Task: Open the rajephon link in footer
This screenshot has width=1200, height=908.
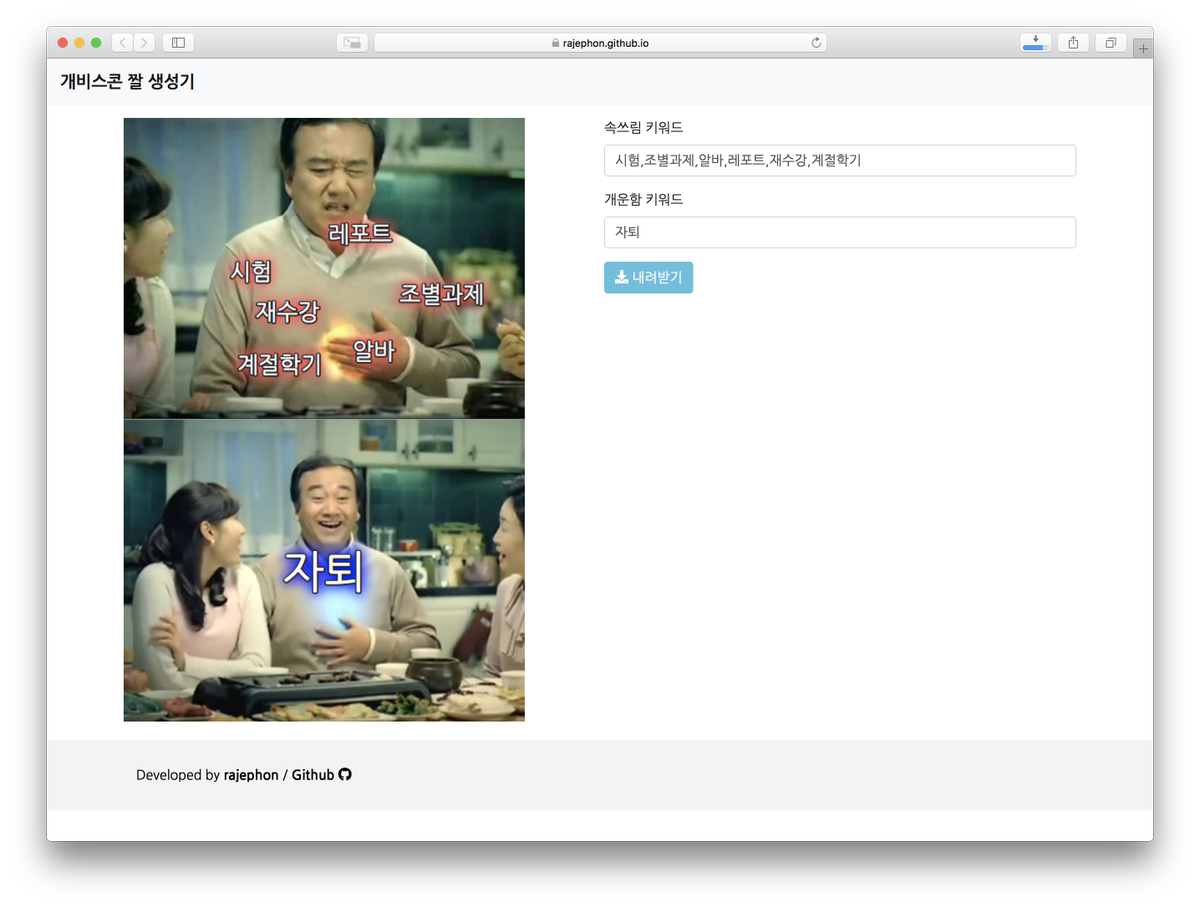Action: coord(251,775)
